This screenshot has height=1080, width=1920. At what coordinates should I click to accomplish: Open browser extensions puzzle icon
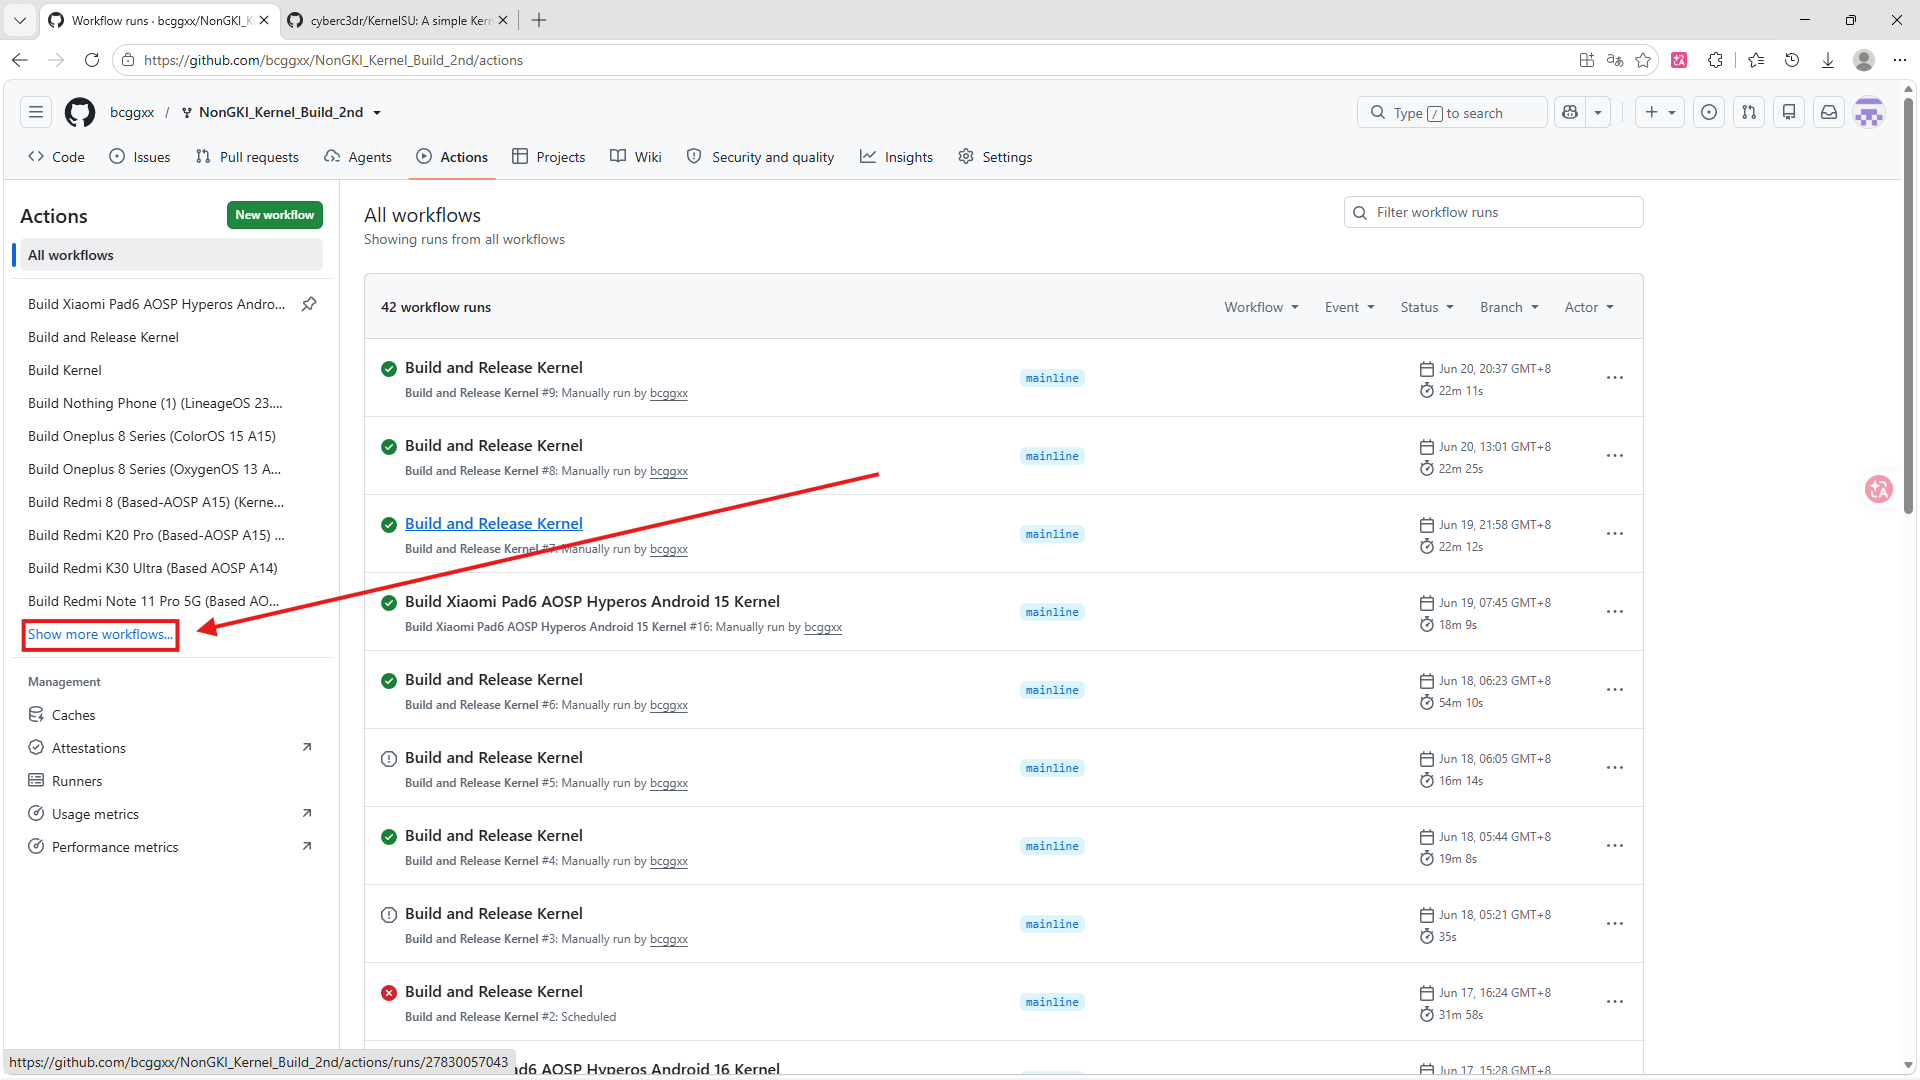[1716, 60]
